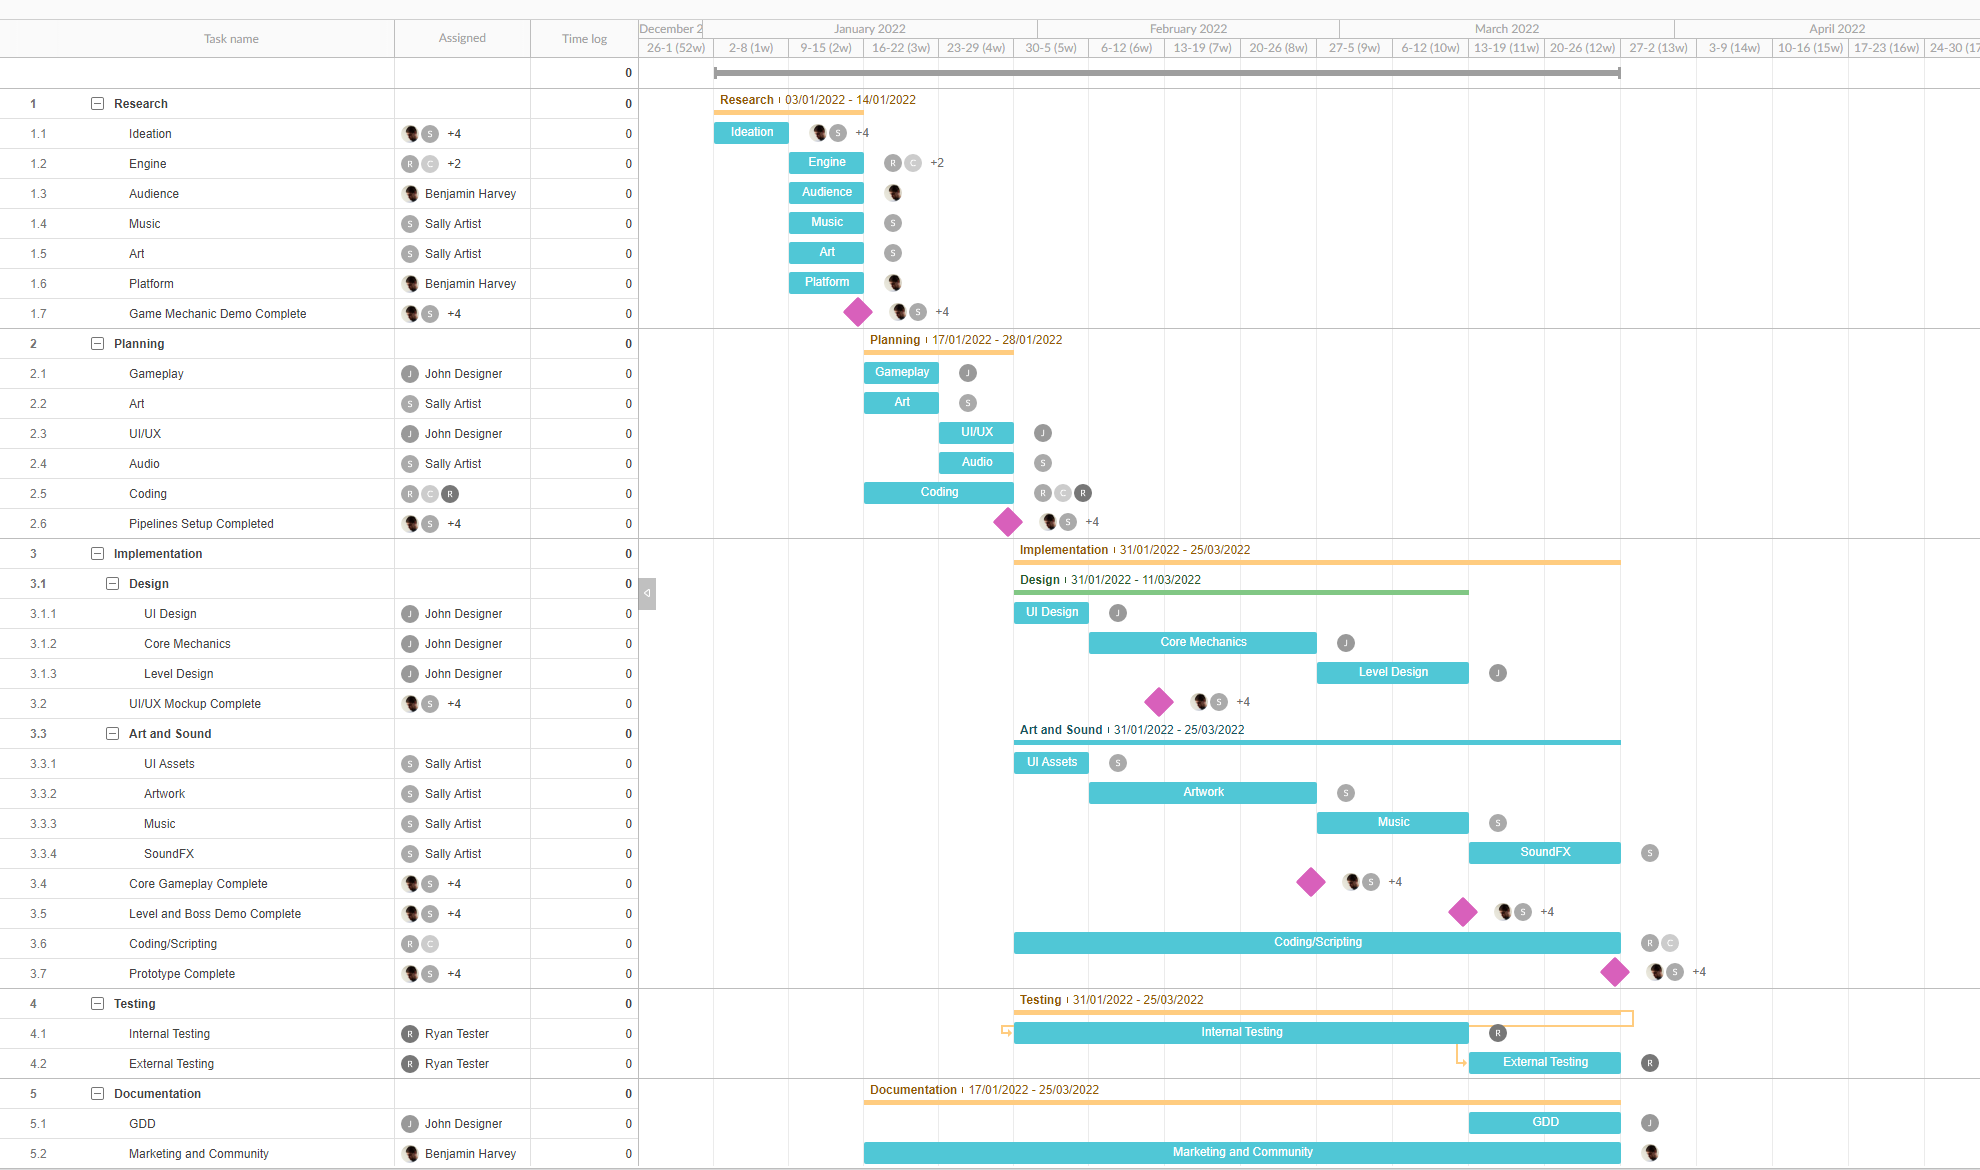This screenshot has width=1980, height=1170.
Task: Click Sally Artist's avatar on the SoundFX row
Action: tap(410, 853)
